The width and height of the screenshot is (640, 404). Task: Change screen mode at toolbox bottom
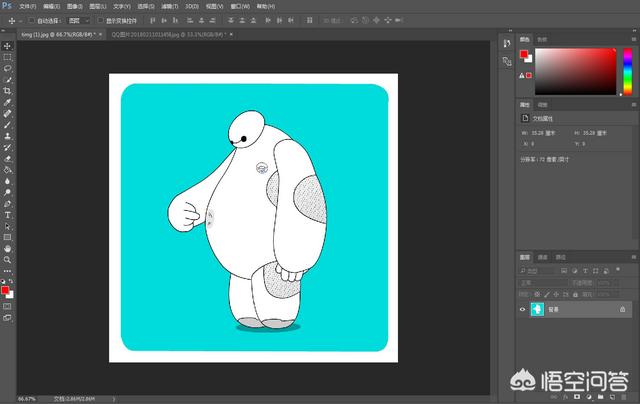[7, 317]
